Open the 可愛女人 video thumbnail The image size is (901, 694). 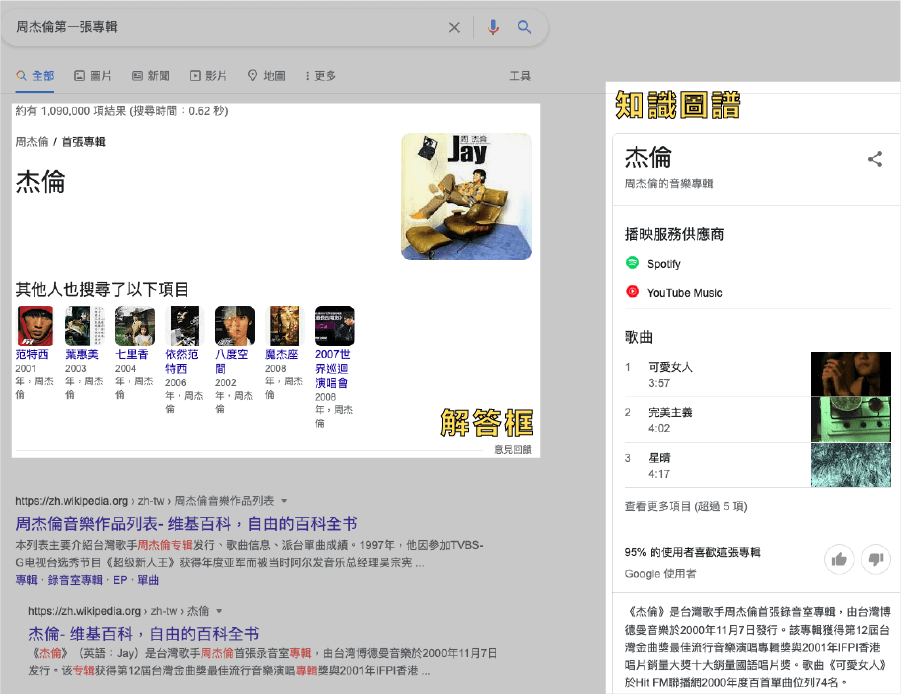point(850,374)
